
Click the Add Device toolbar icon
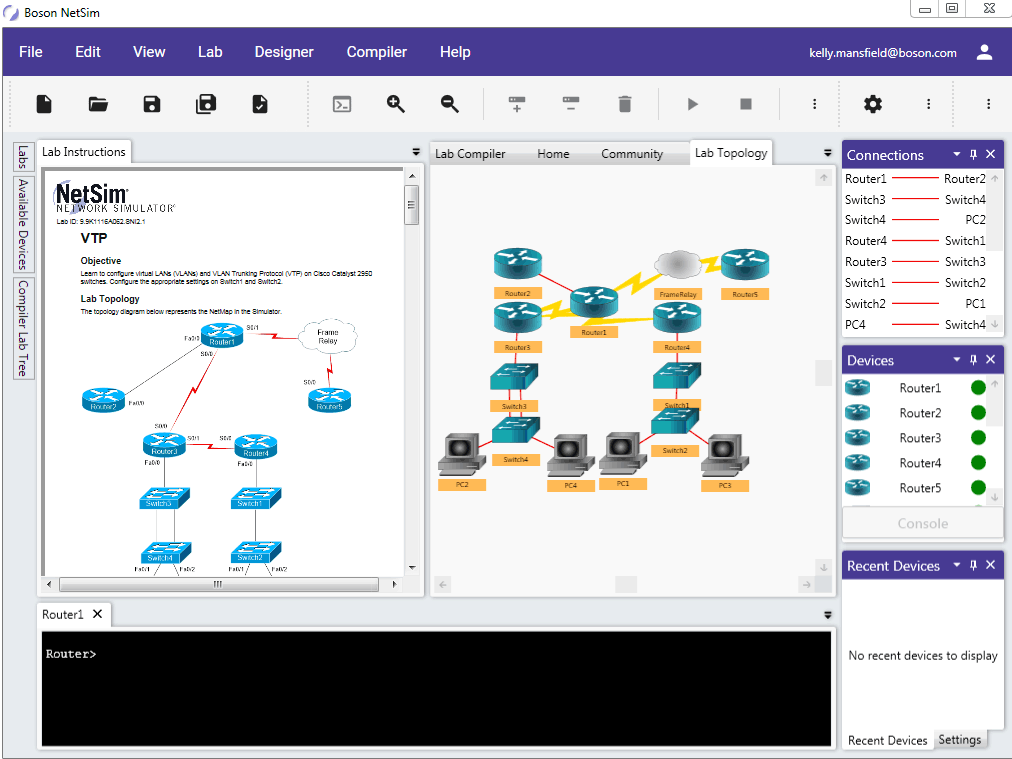tap(517, 104)
